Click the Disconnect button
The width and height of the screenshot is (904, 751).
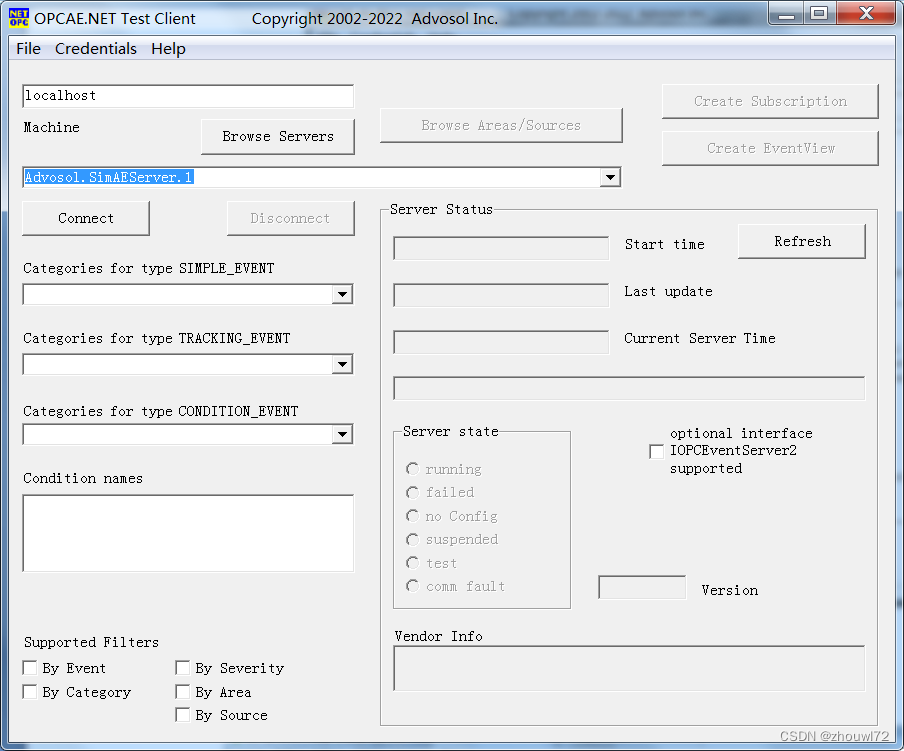point(291,218)
